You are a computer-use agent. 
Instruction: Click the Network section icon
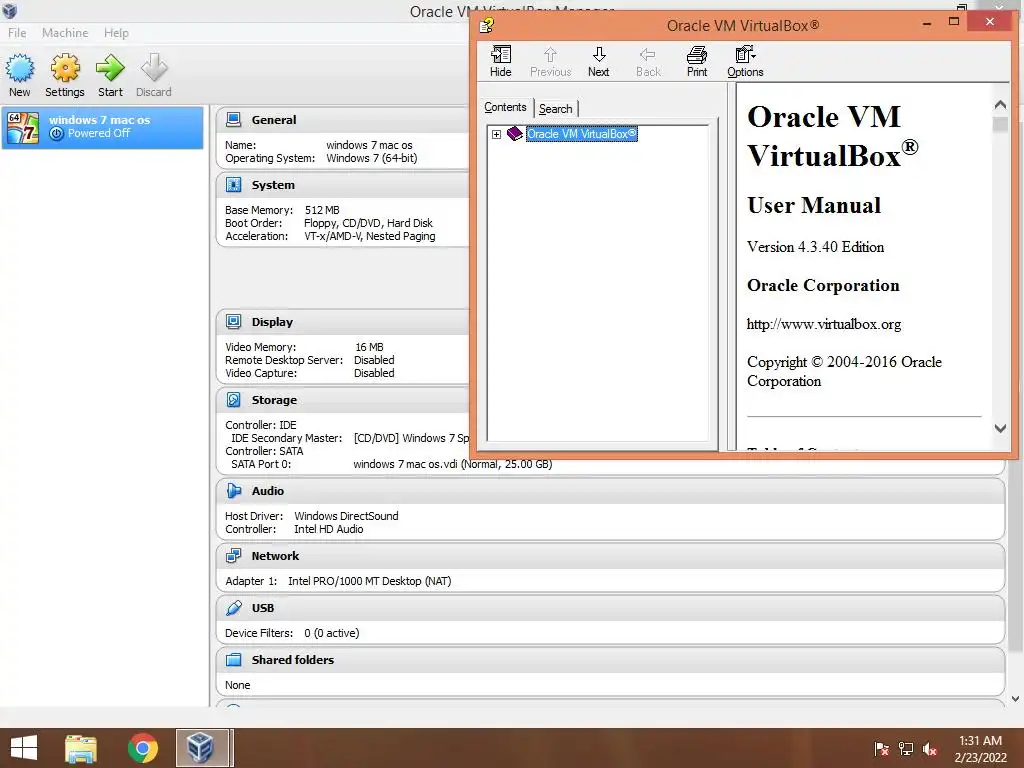[x=233, y=556]
